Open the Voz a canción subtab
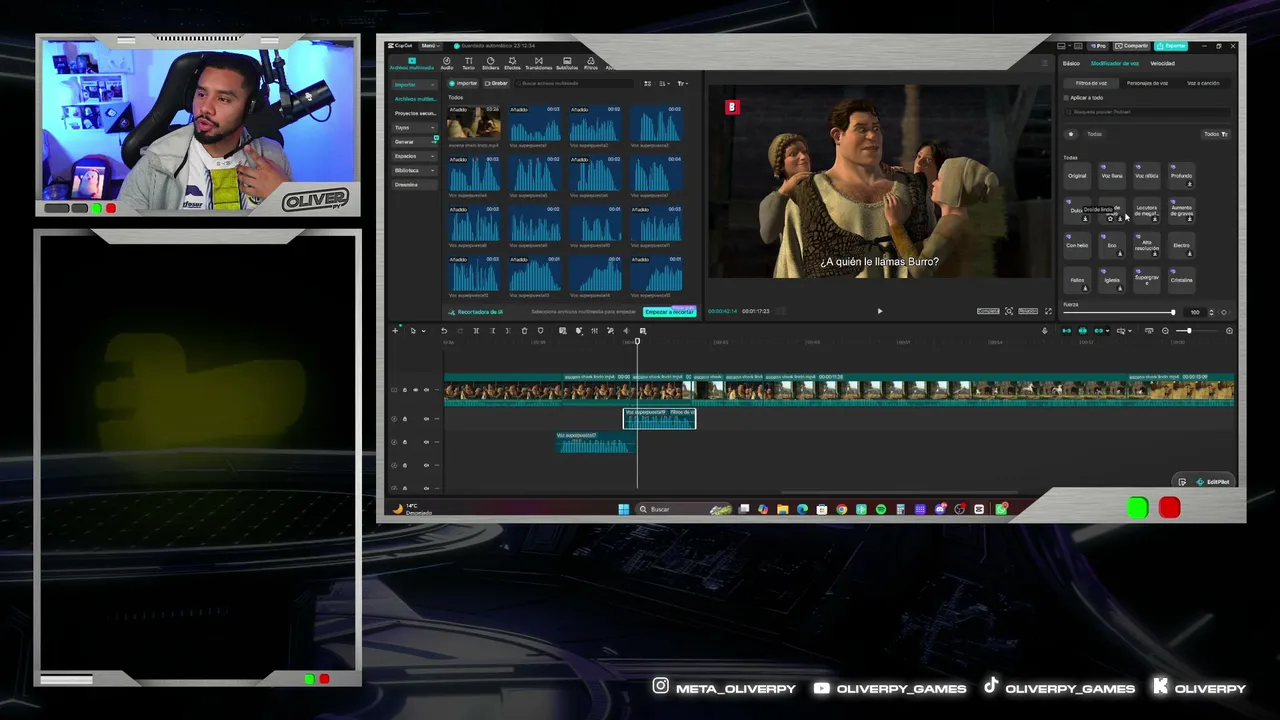The height and width of the screenshot is (720, 1280). pos(1203,83)
